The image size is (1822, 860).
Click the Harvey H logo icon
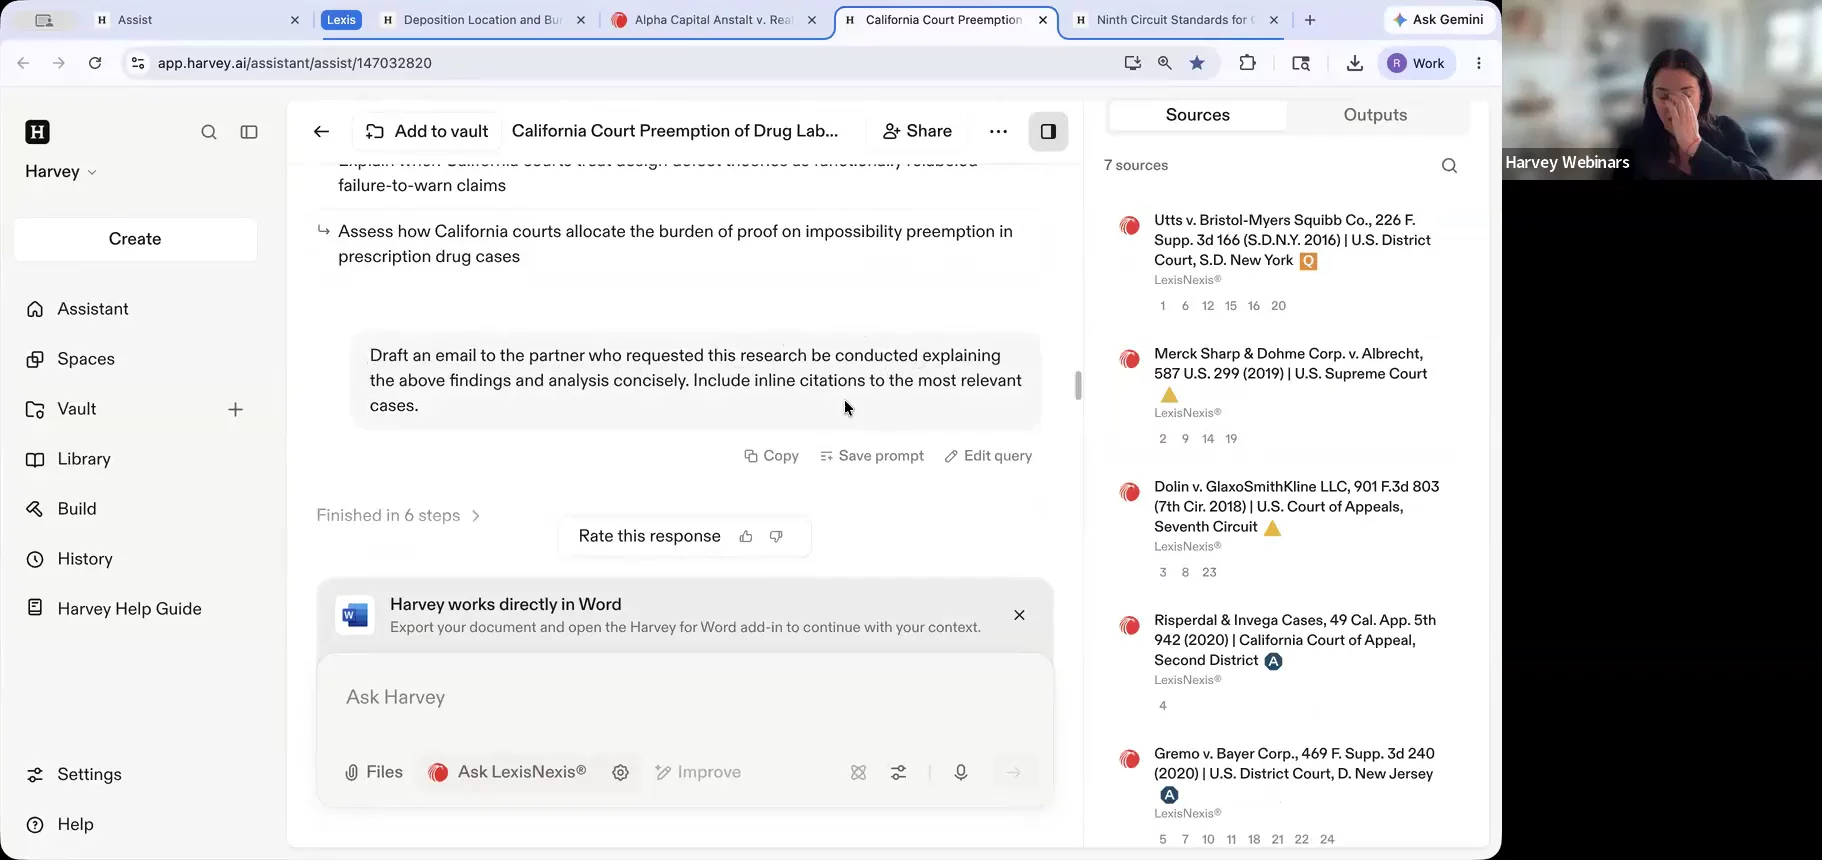(37, 132)
